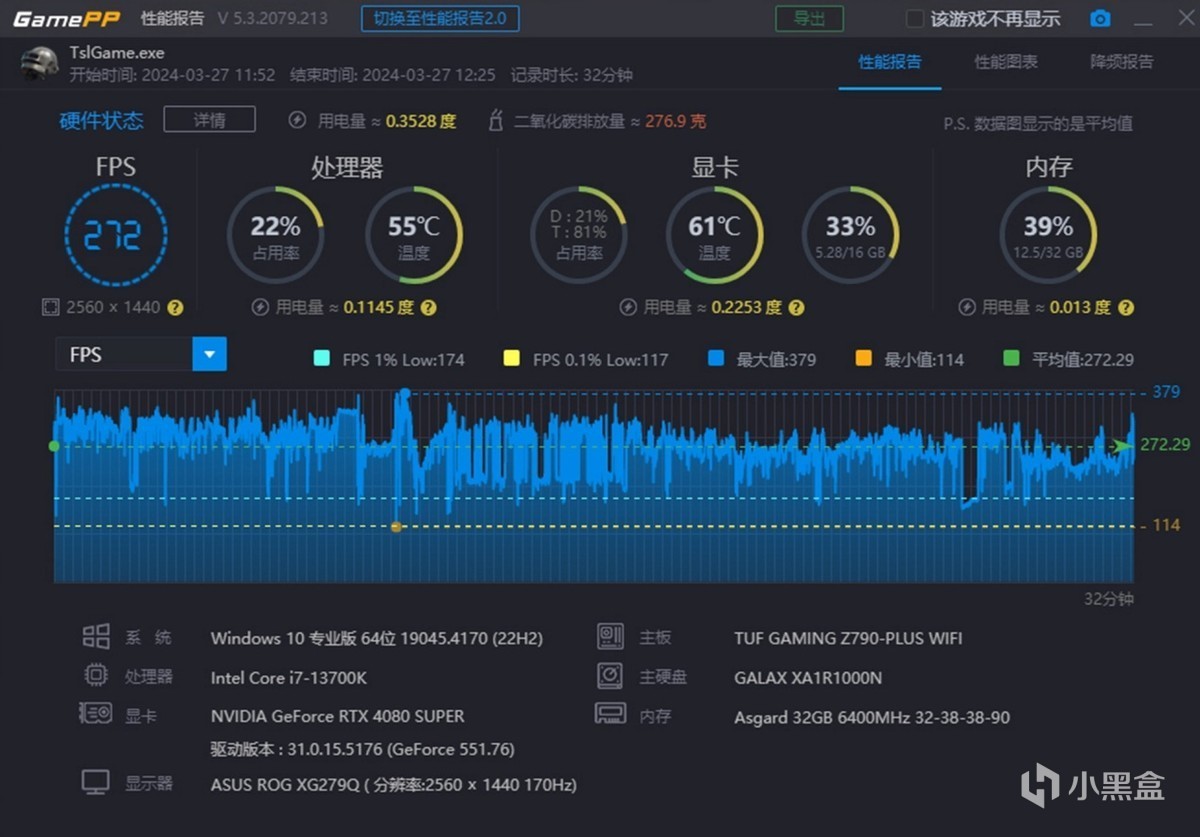Click the driver version 31.0.15.5176 text
Viewport: 1200px width, 837px height.
point(362,749)
